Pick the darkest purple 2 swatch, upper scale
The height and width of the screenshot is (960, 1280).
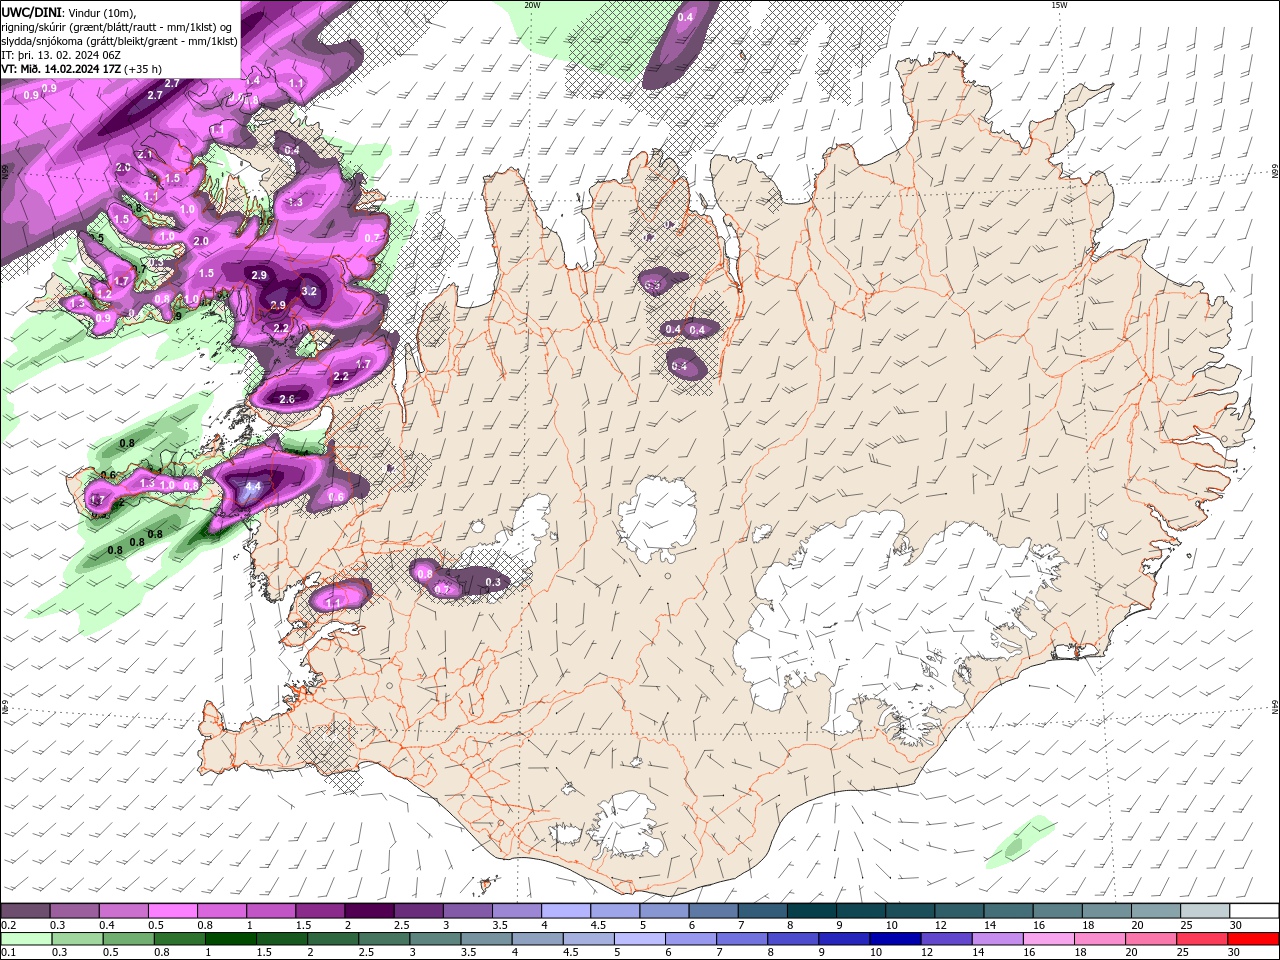(369, 911)
